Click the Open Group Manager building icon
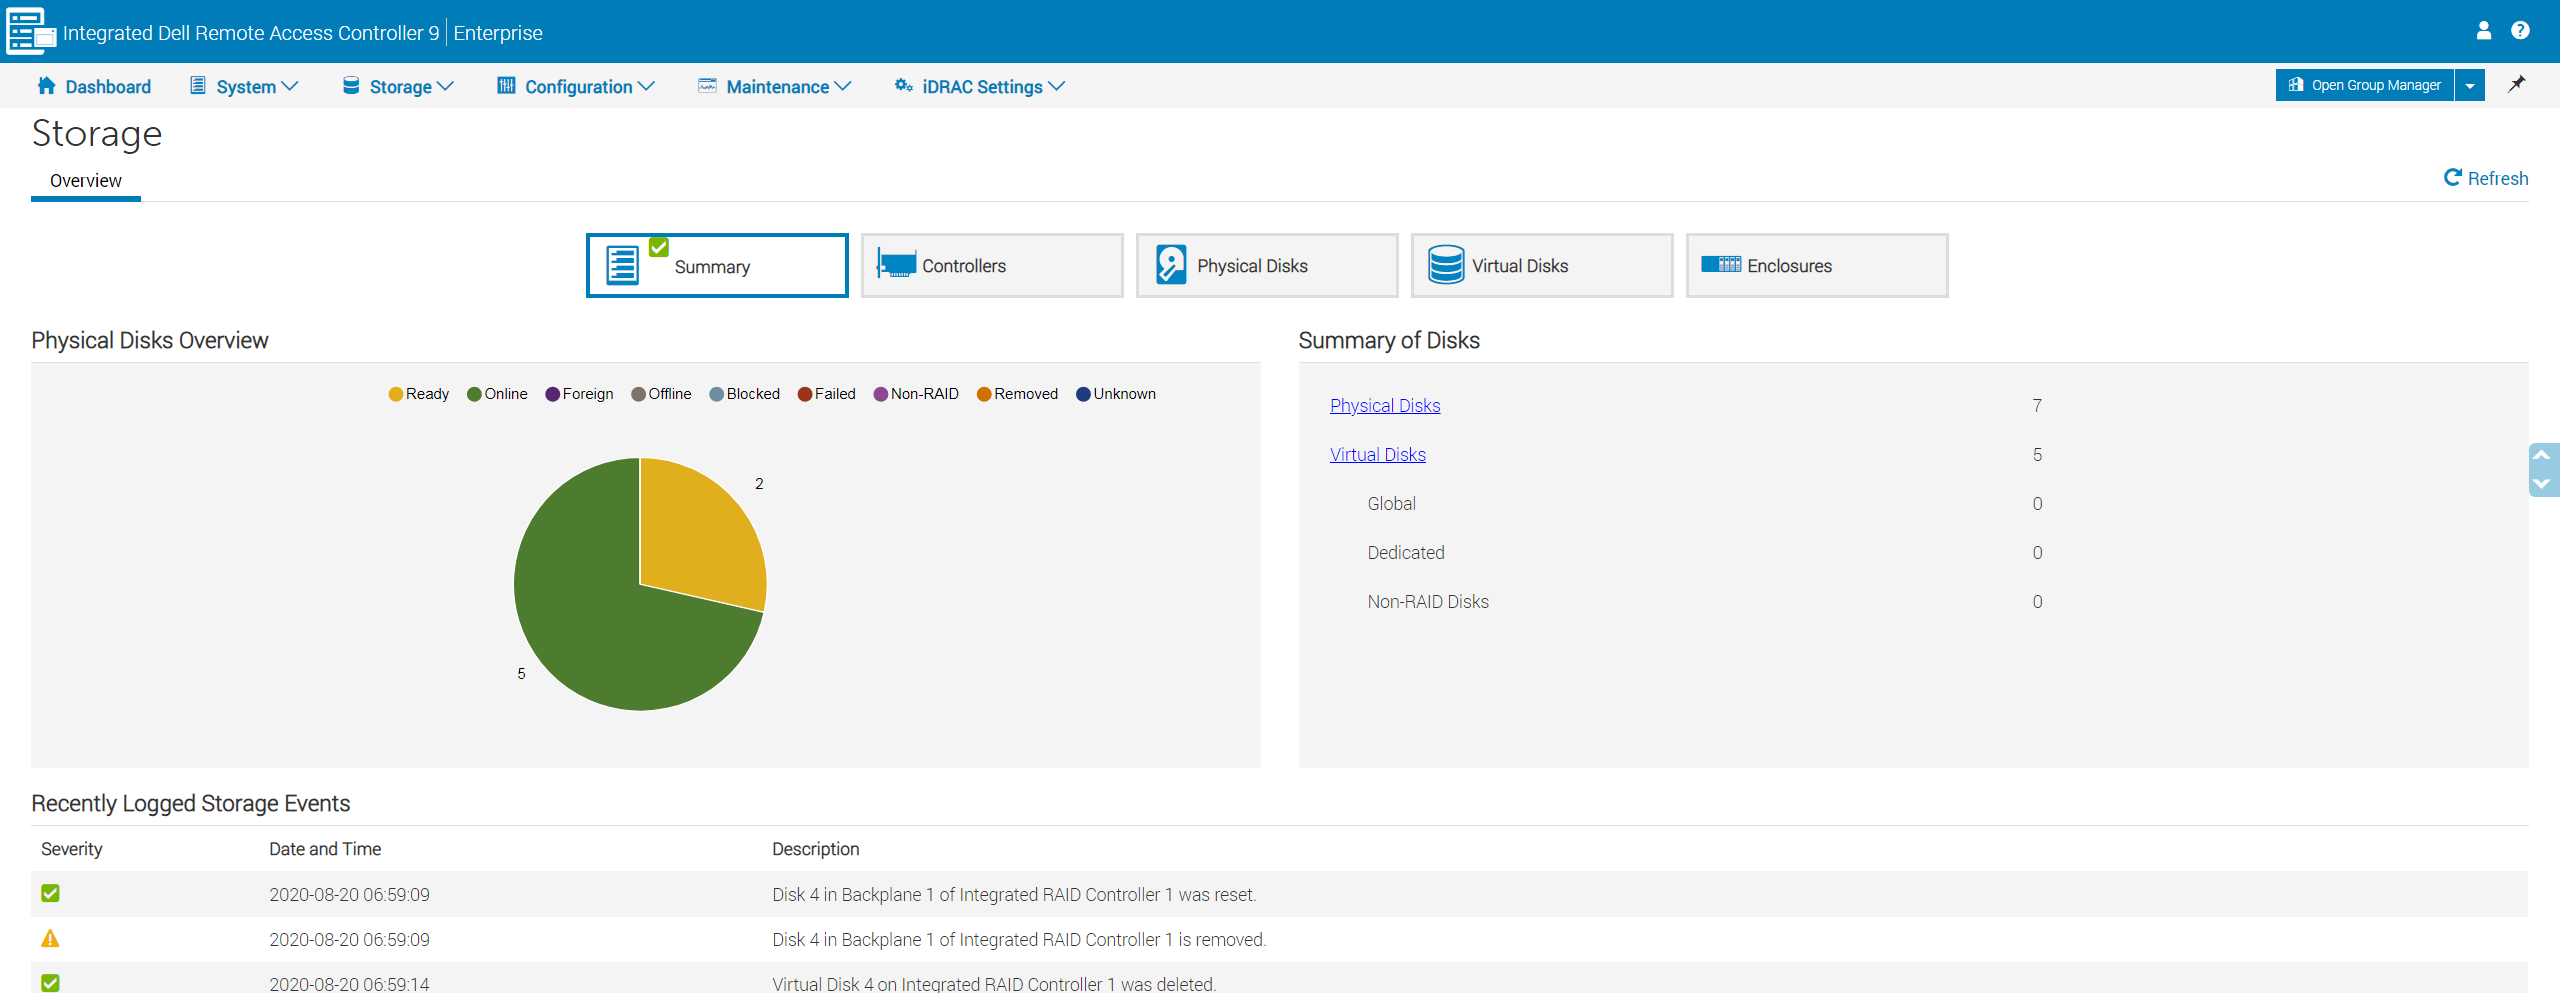 (2296, 85)
